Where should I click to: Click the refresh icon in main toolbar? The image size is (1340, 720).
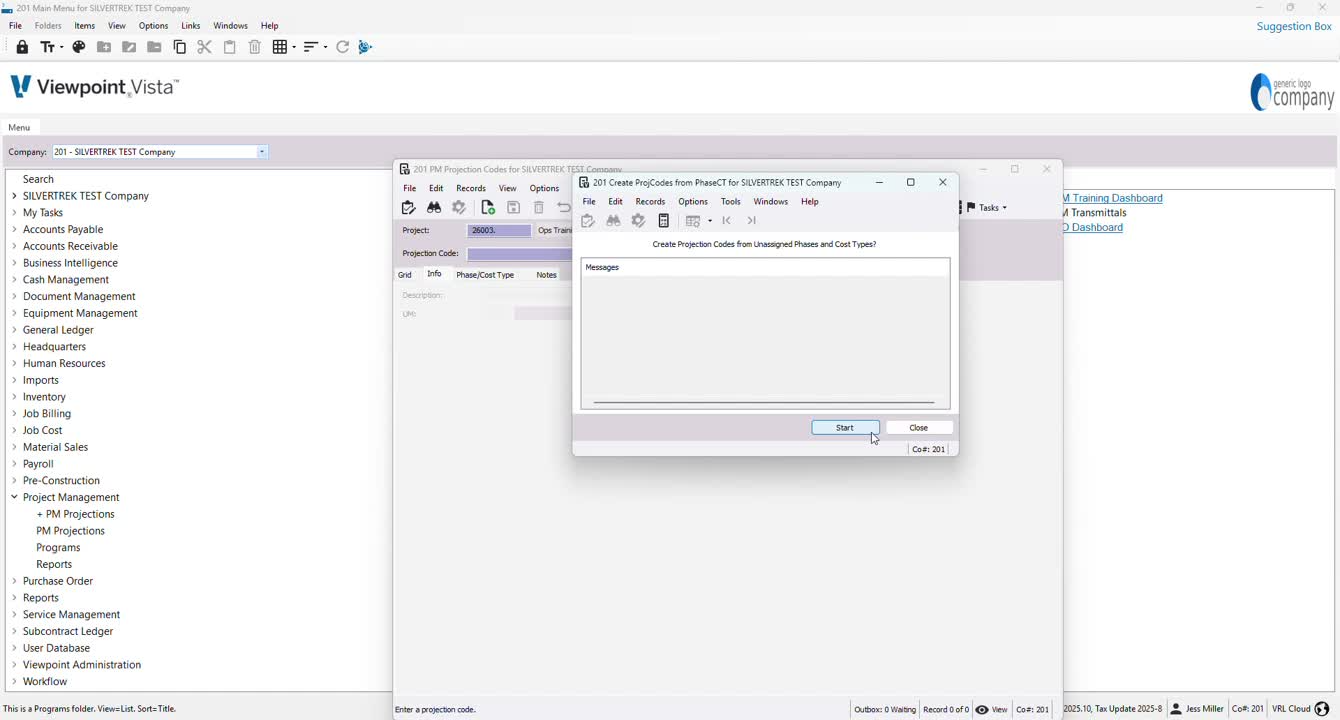tap(343, 47)
